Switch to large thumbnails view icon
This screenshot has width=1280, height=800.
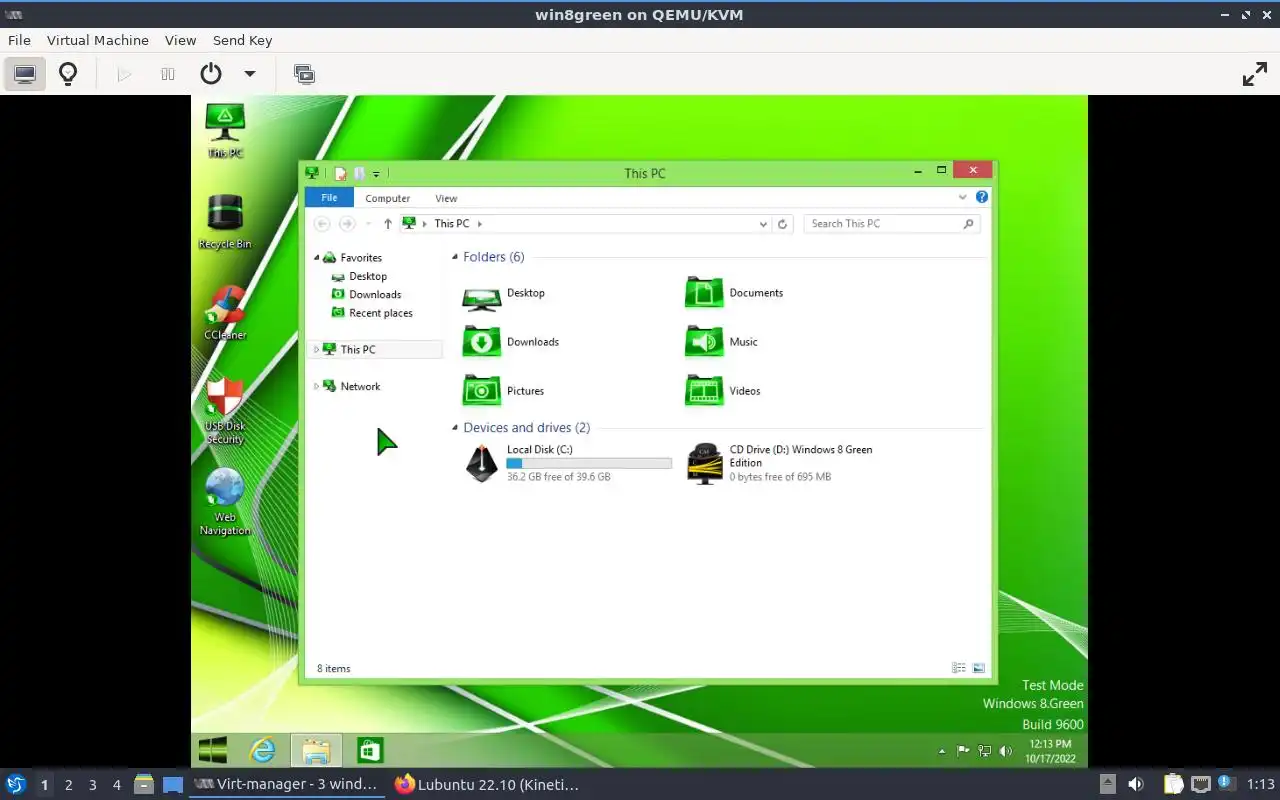pyautogui.click(x=978, y=668)
